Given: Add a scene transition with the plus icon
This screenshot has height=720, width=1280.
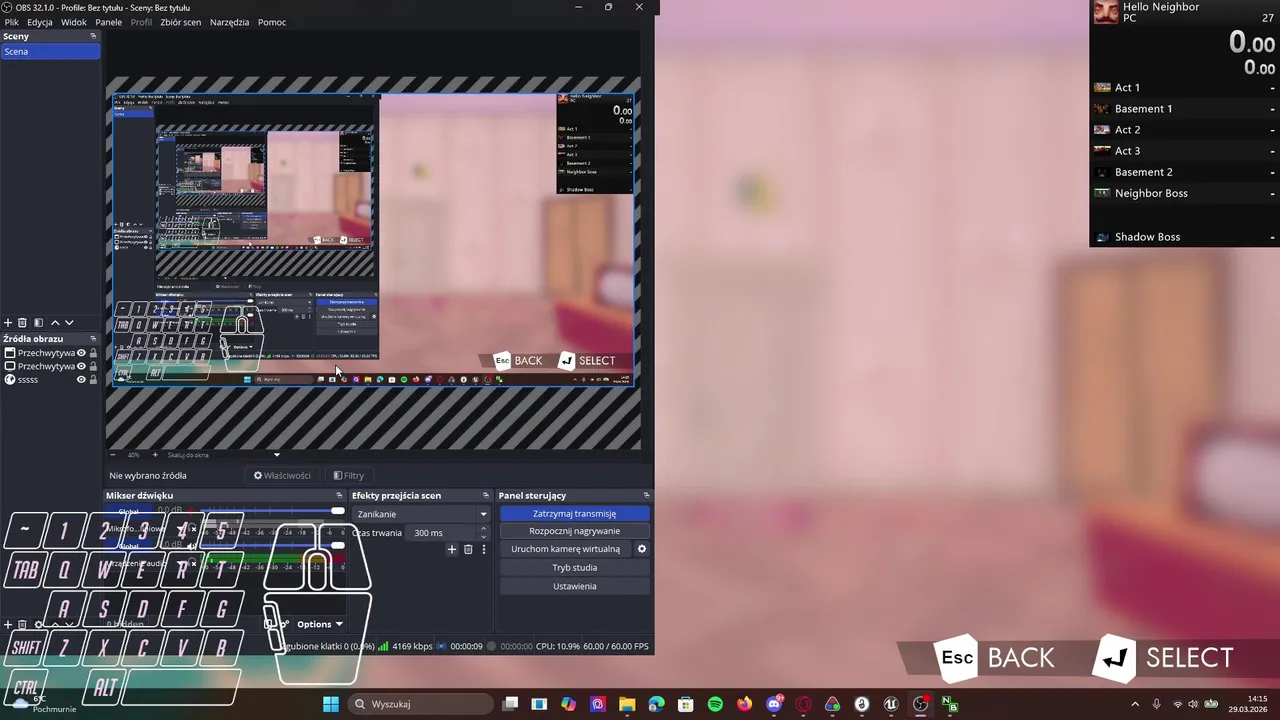Looking at the screenshot, I should pos(452,549).
